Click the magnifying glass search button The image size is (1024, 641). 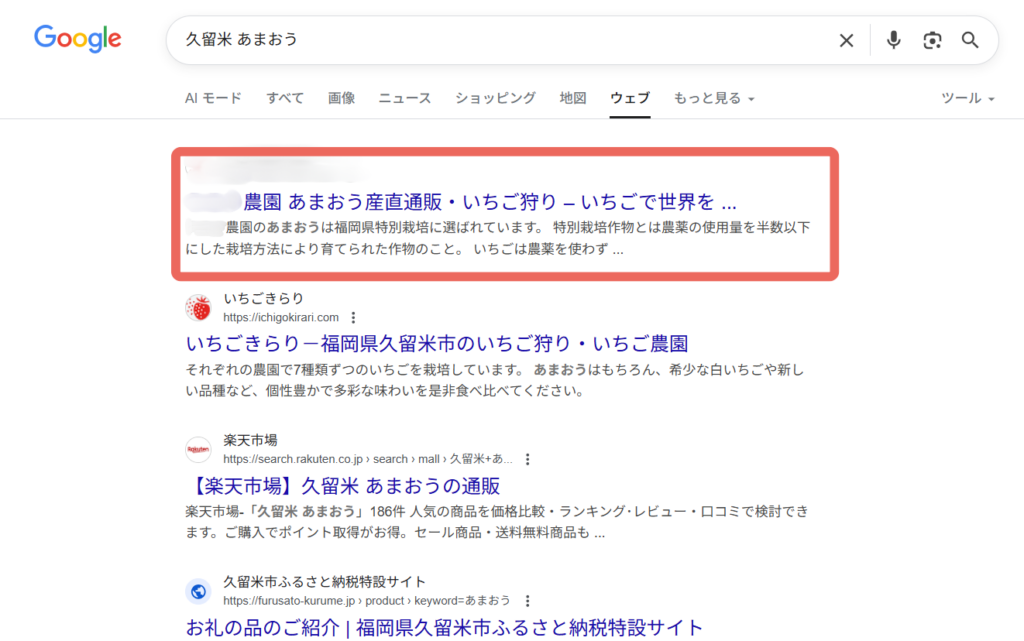click(969, 40)
